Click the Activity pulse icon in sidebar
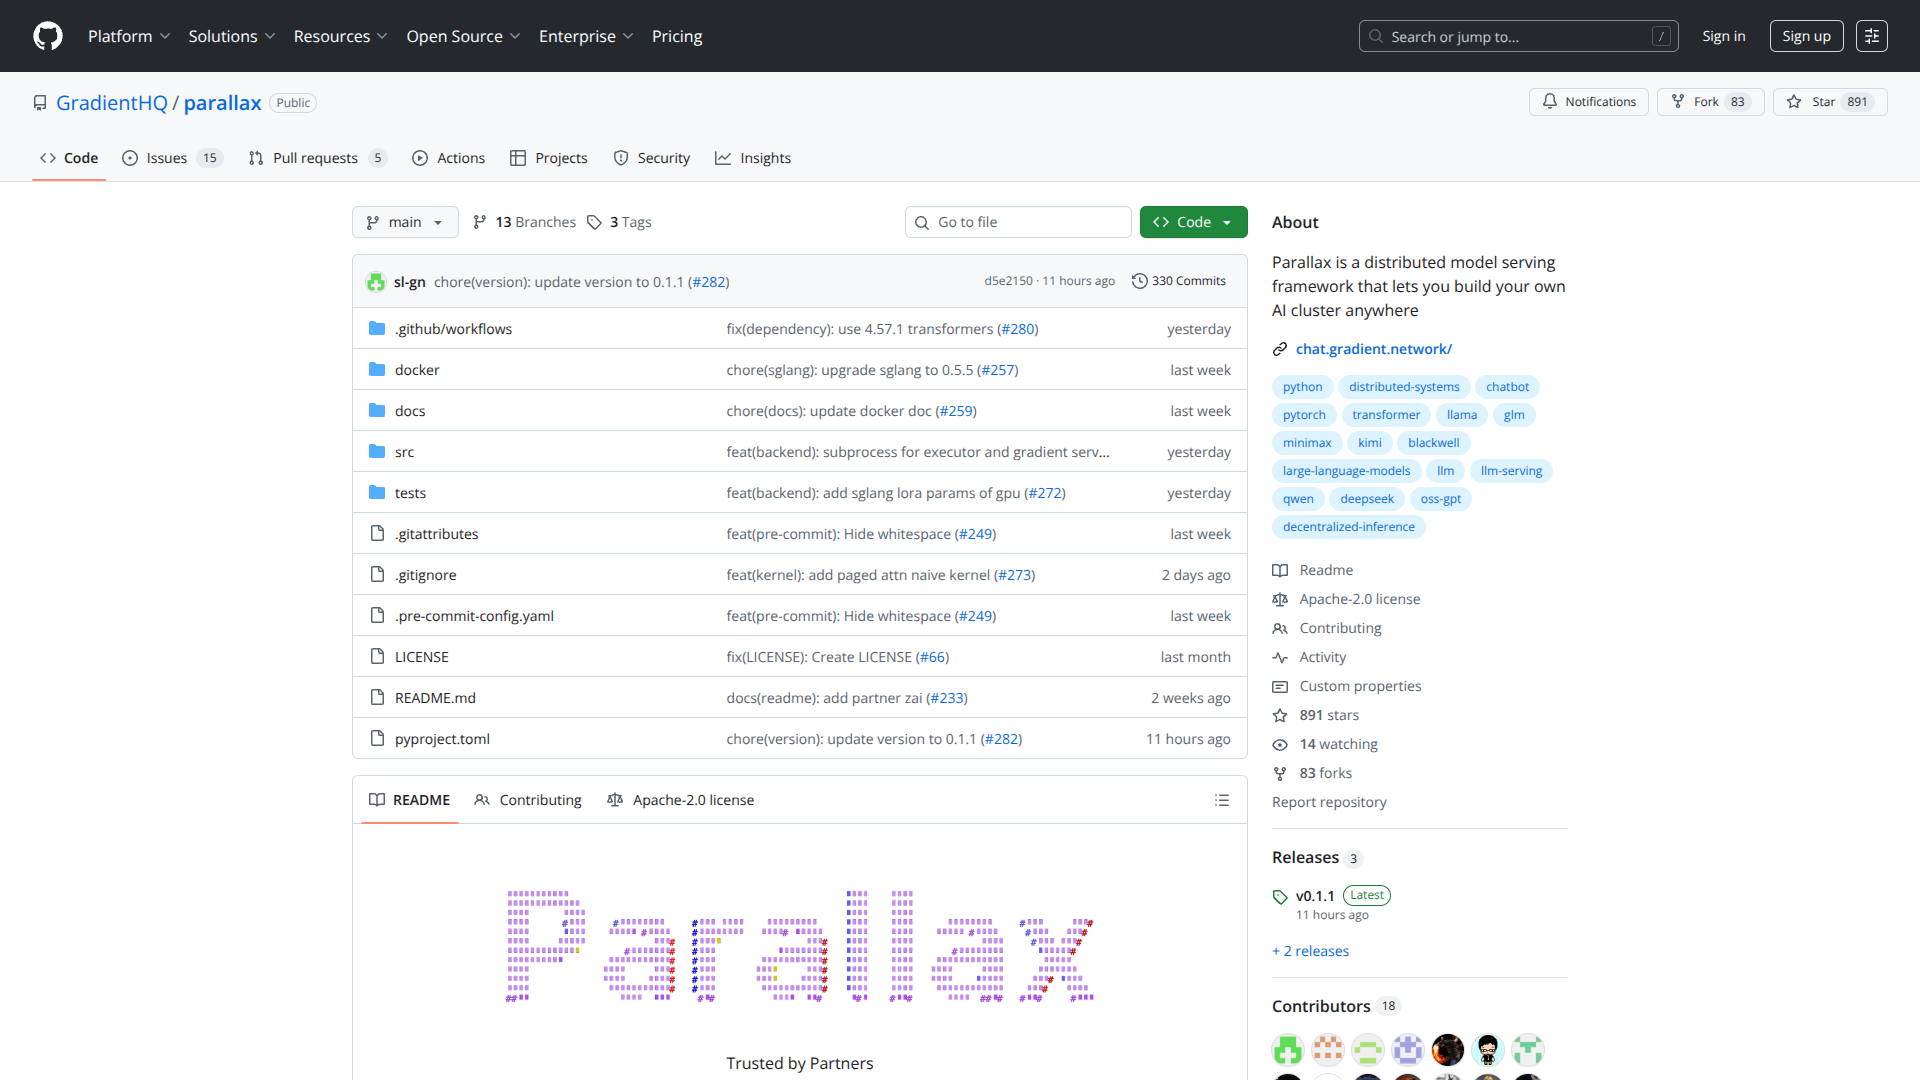The image size is (1920, 1080). pos(1281,657)
